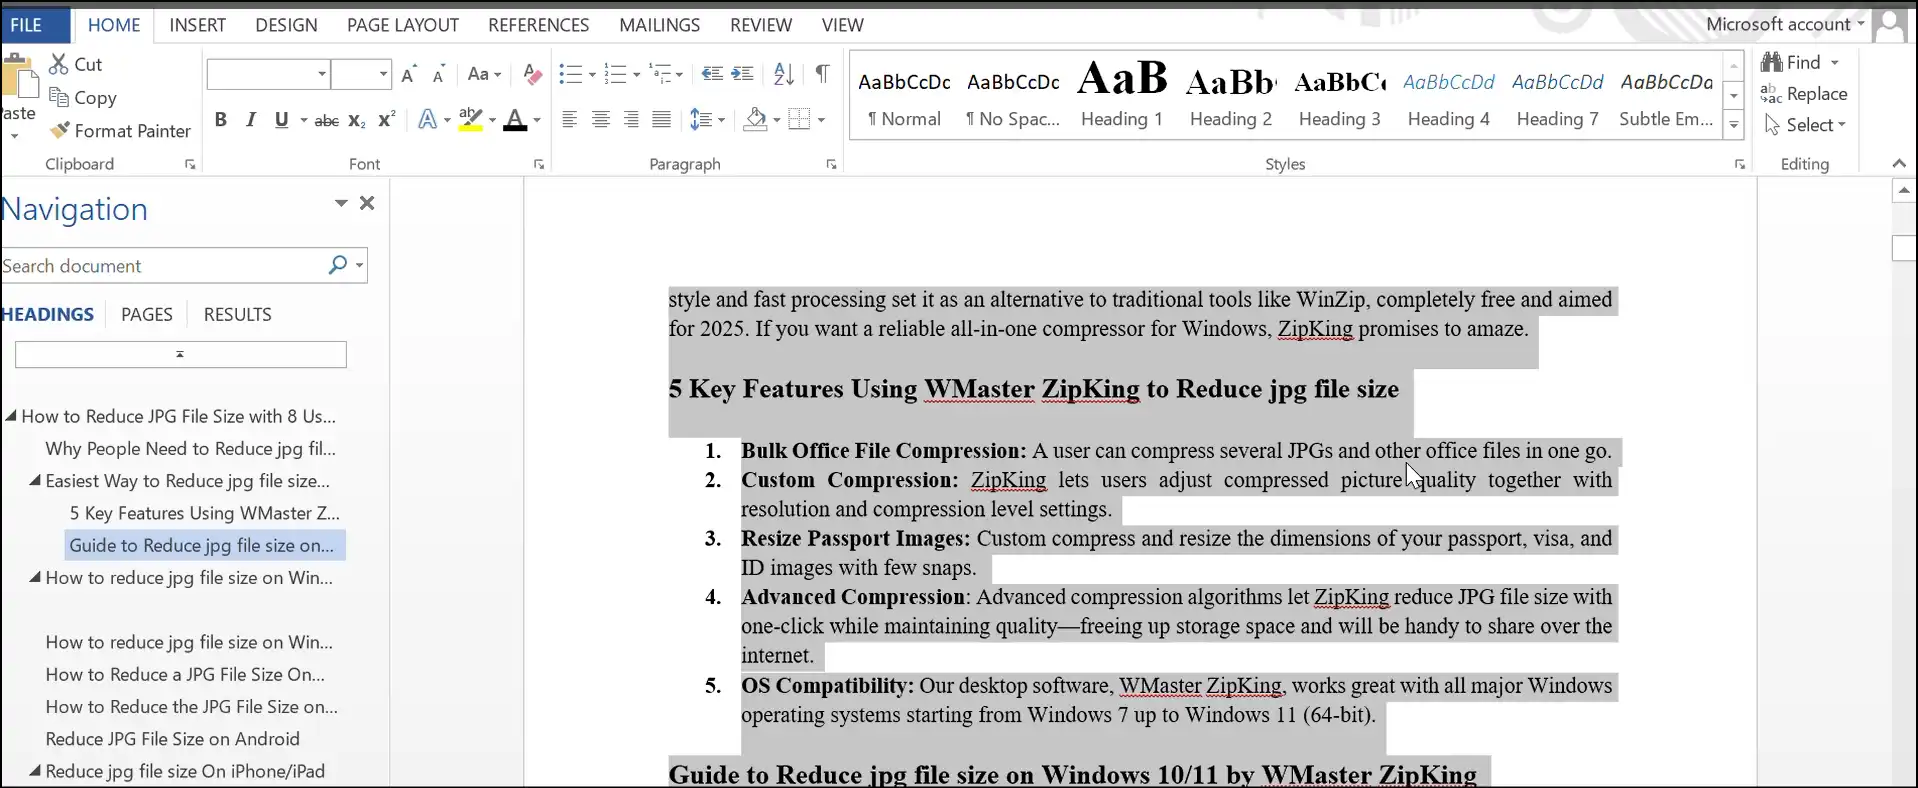Collapse 'Reduce jpg file size On iPhone/iPad' heading
1918x788 pixels.
[35, 770]
